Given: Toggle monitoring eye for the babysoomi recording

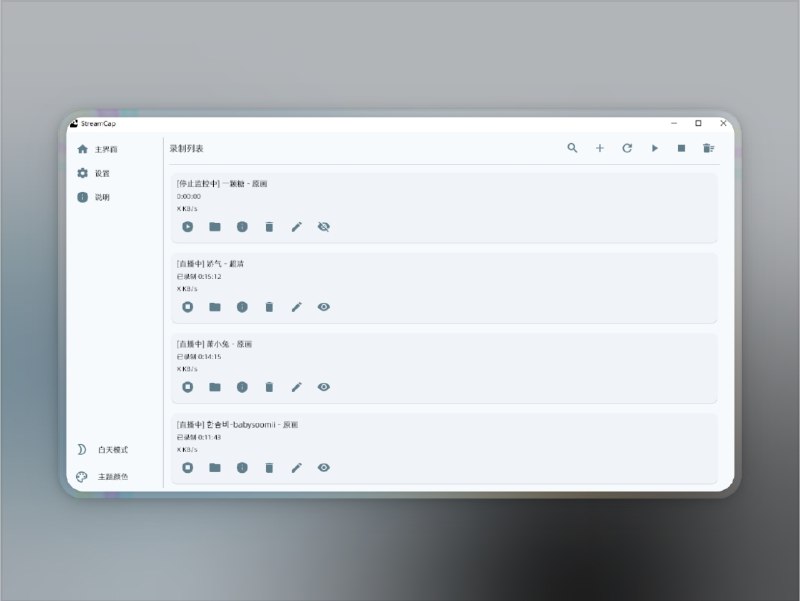Looking at the screenshot, I should (323, 467).
